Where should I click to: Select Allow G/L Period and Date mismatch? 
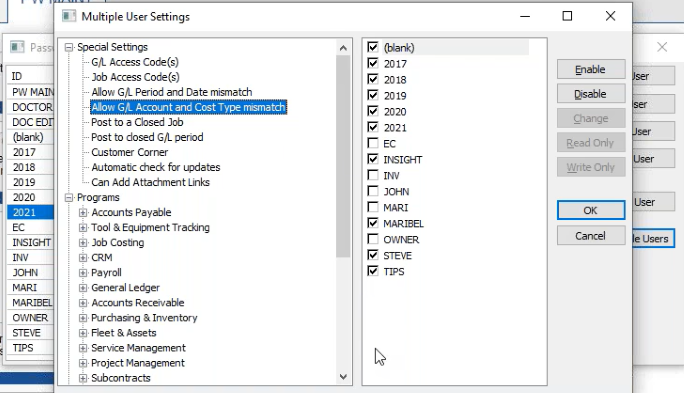[171, 92]
